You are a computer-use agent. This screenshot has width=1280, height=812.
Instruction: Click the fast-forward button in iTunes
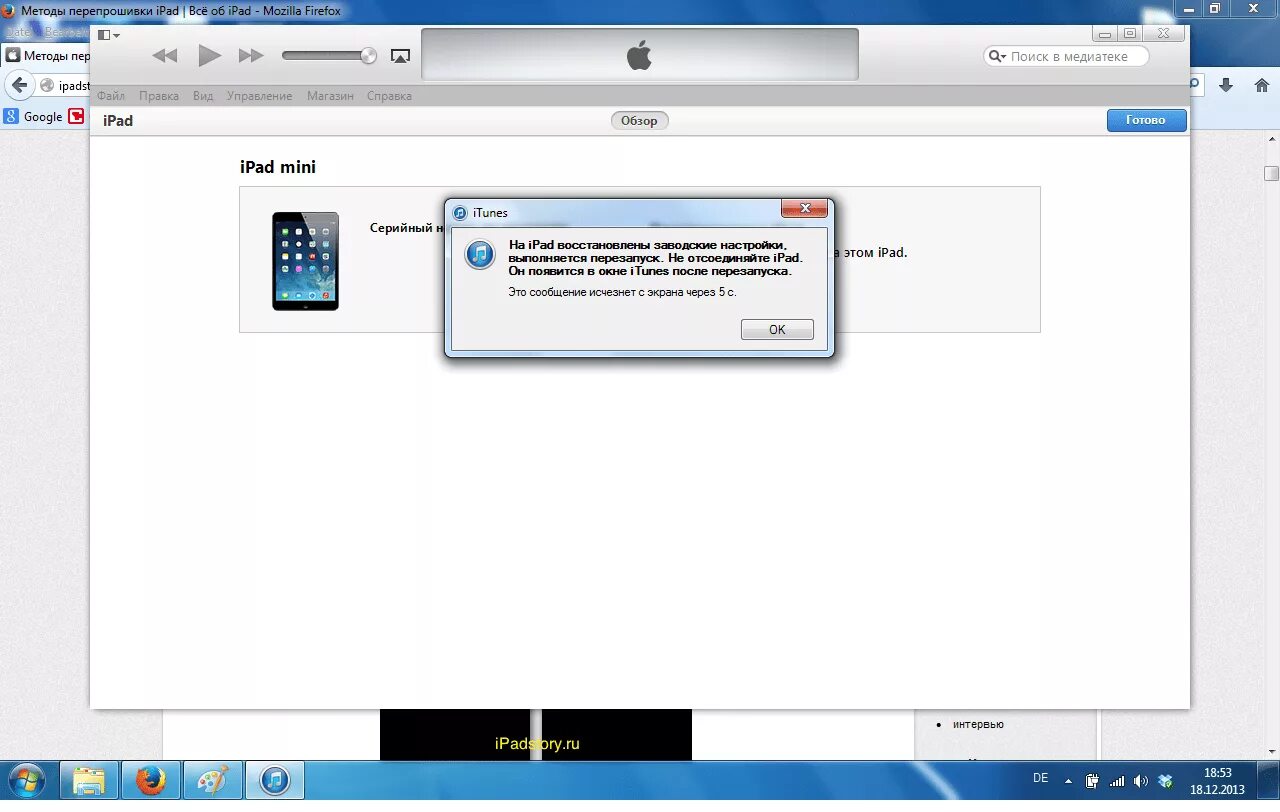pos(251,56)
